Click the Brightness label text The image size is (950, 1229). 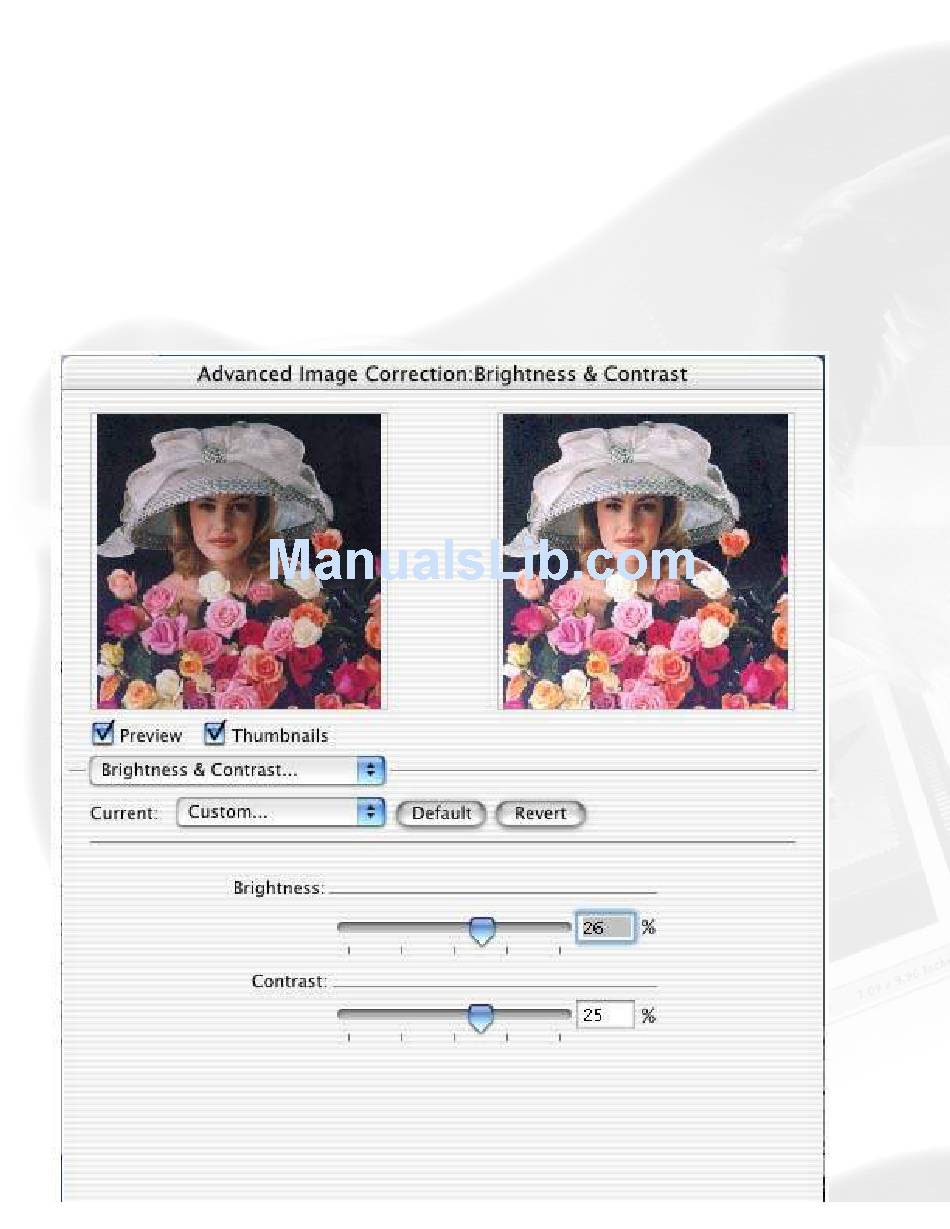click(x=279, y=888)
